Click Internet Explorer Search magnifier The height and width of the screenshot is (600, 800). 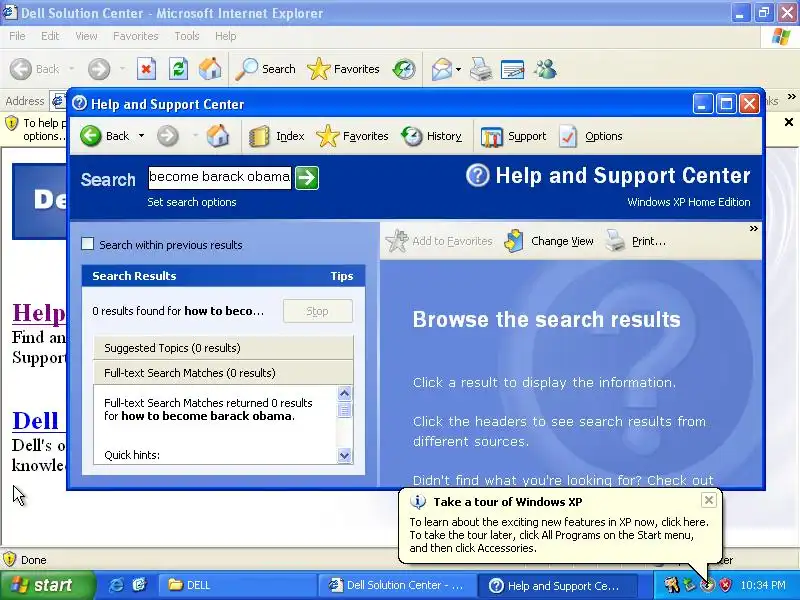(x=246, y=69)
